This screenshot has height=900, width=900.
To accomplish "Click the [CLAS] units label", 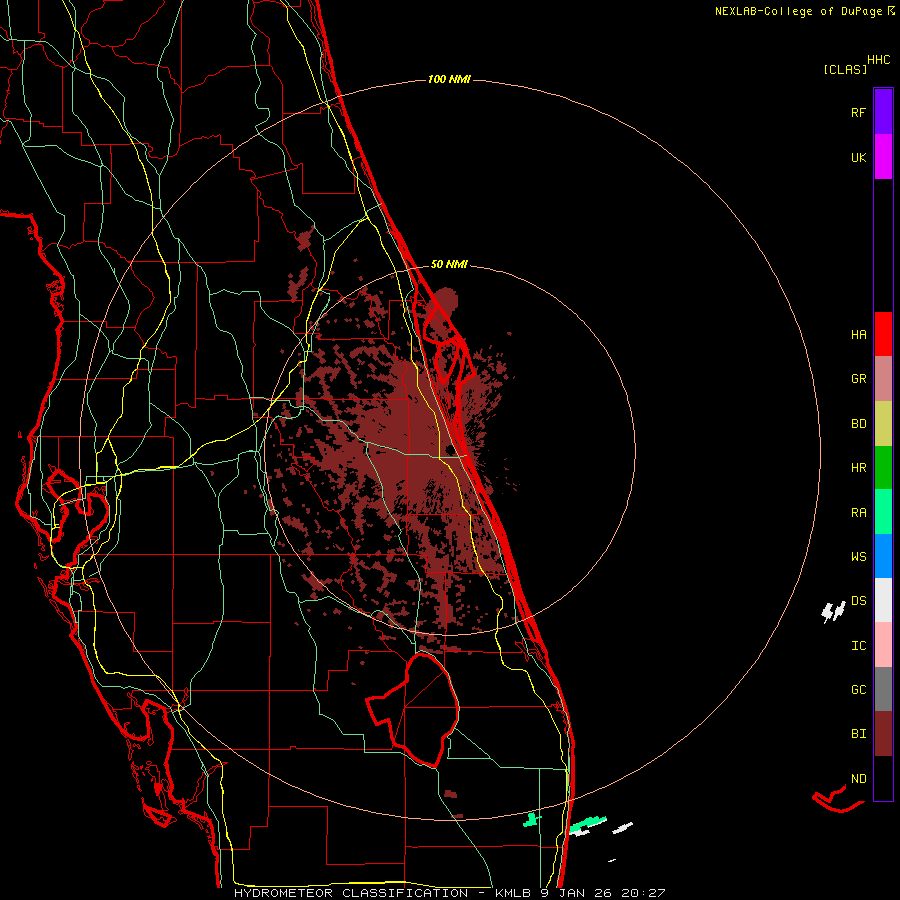I will click(845, 70).
